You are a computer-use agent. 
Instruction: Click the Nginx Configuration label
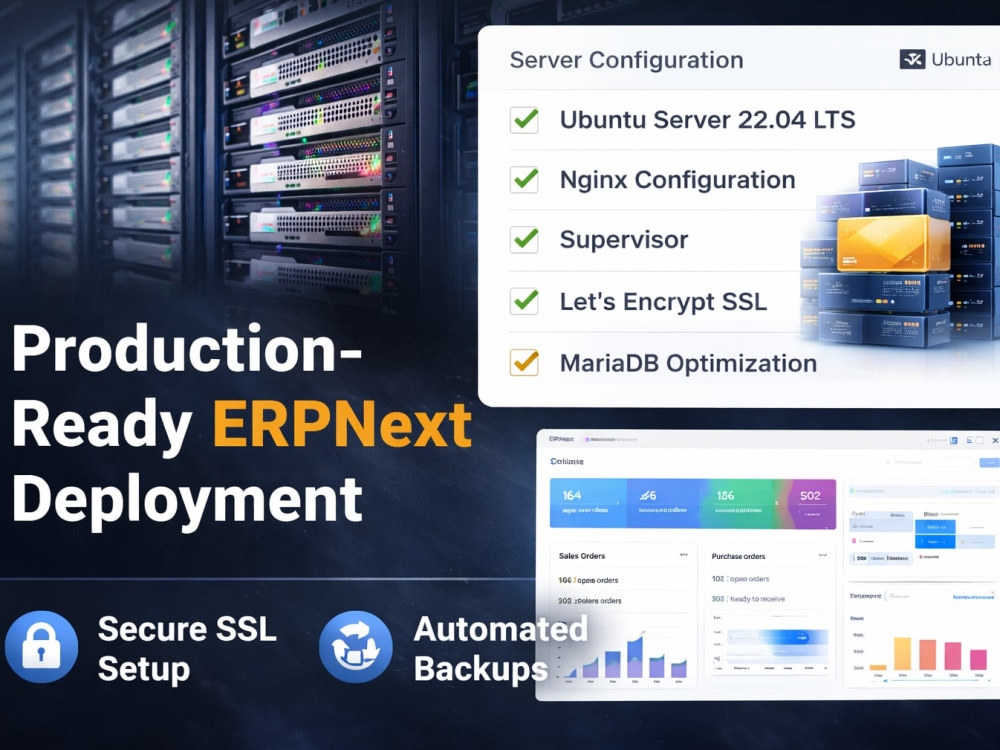(677, 180)
